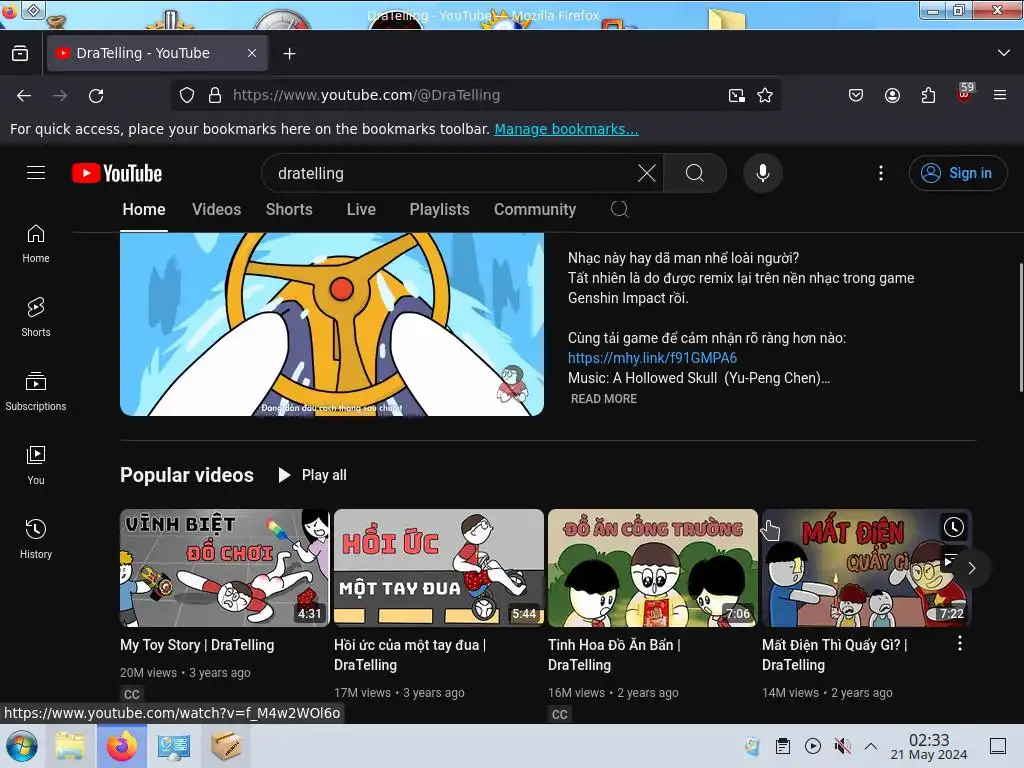Switch to the Playlists tab

440,209
